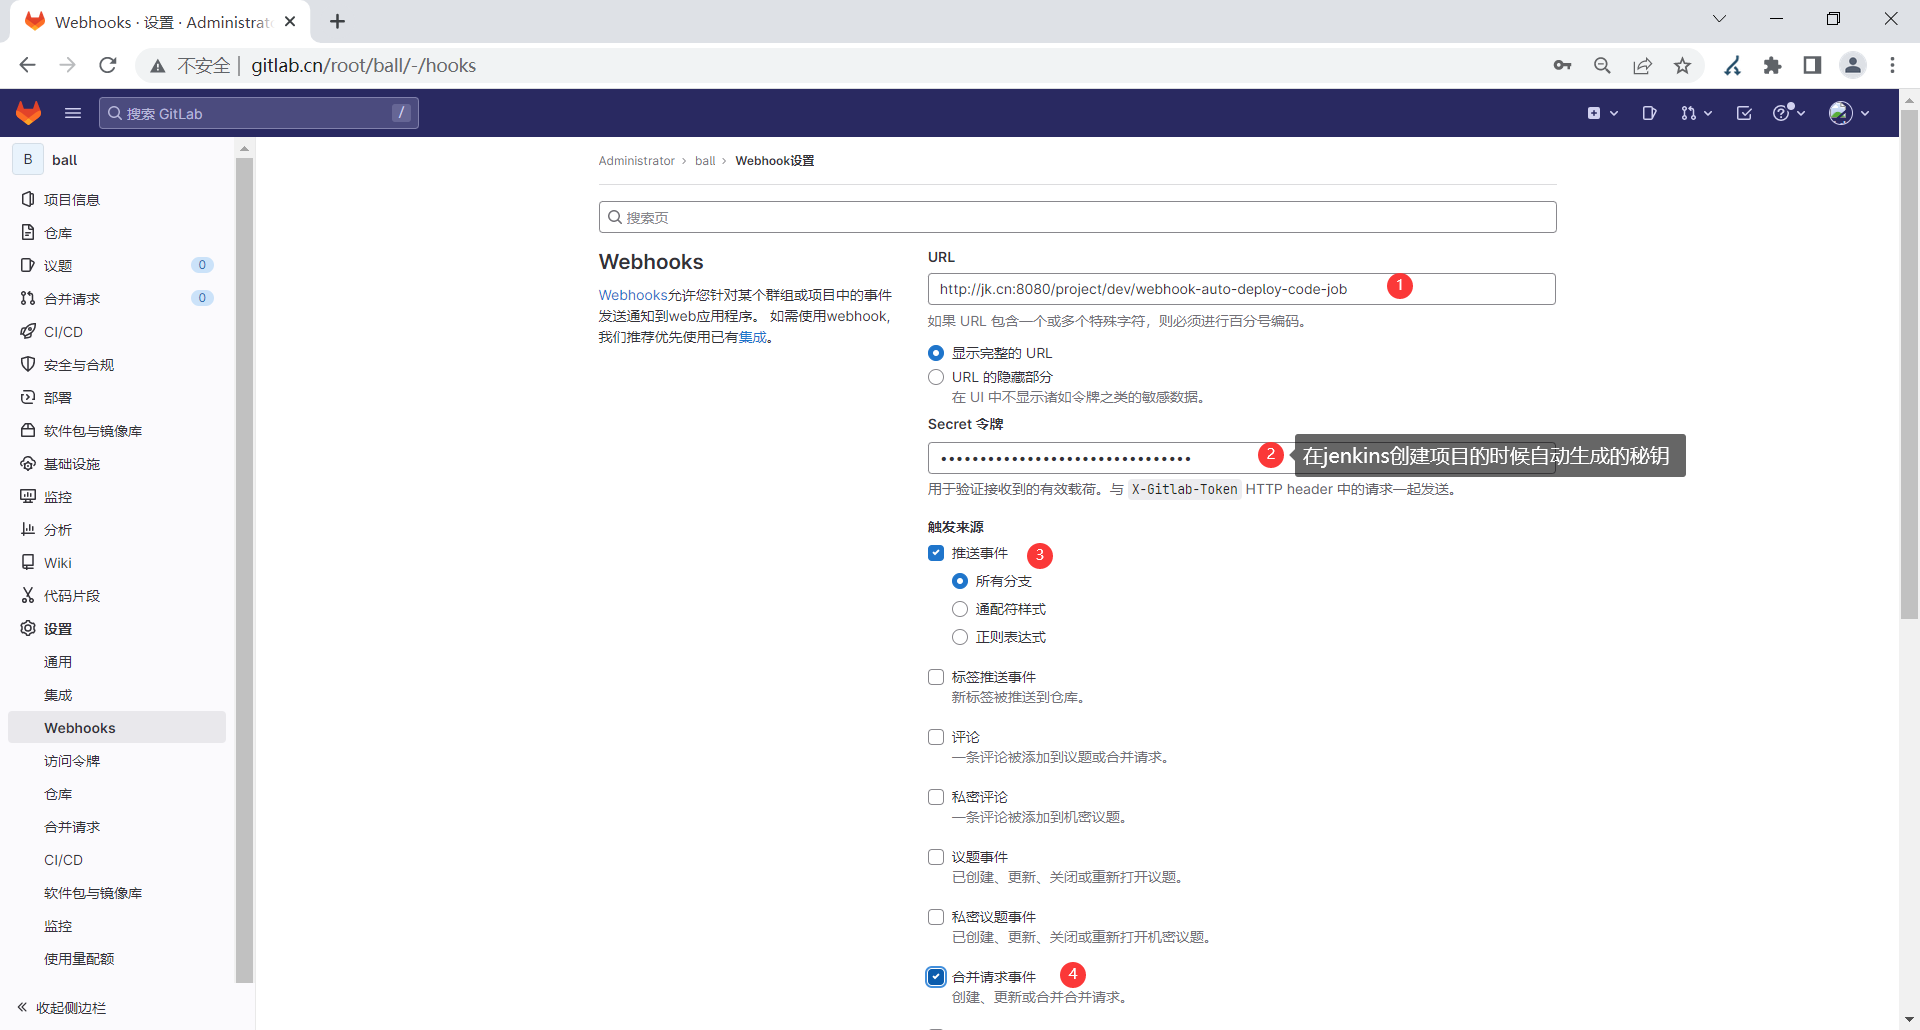Viewport: 1920px width, 1030px height.
Task: Click the Administrator breadcrumb link
Action: point(636,161)
